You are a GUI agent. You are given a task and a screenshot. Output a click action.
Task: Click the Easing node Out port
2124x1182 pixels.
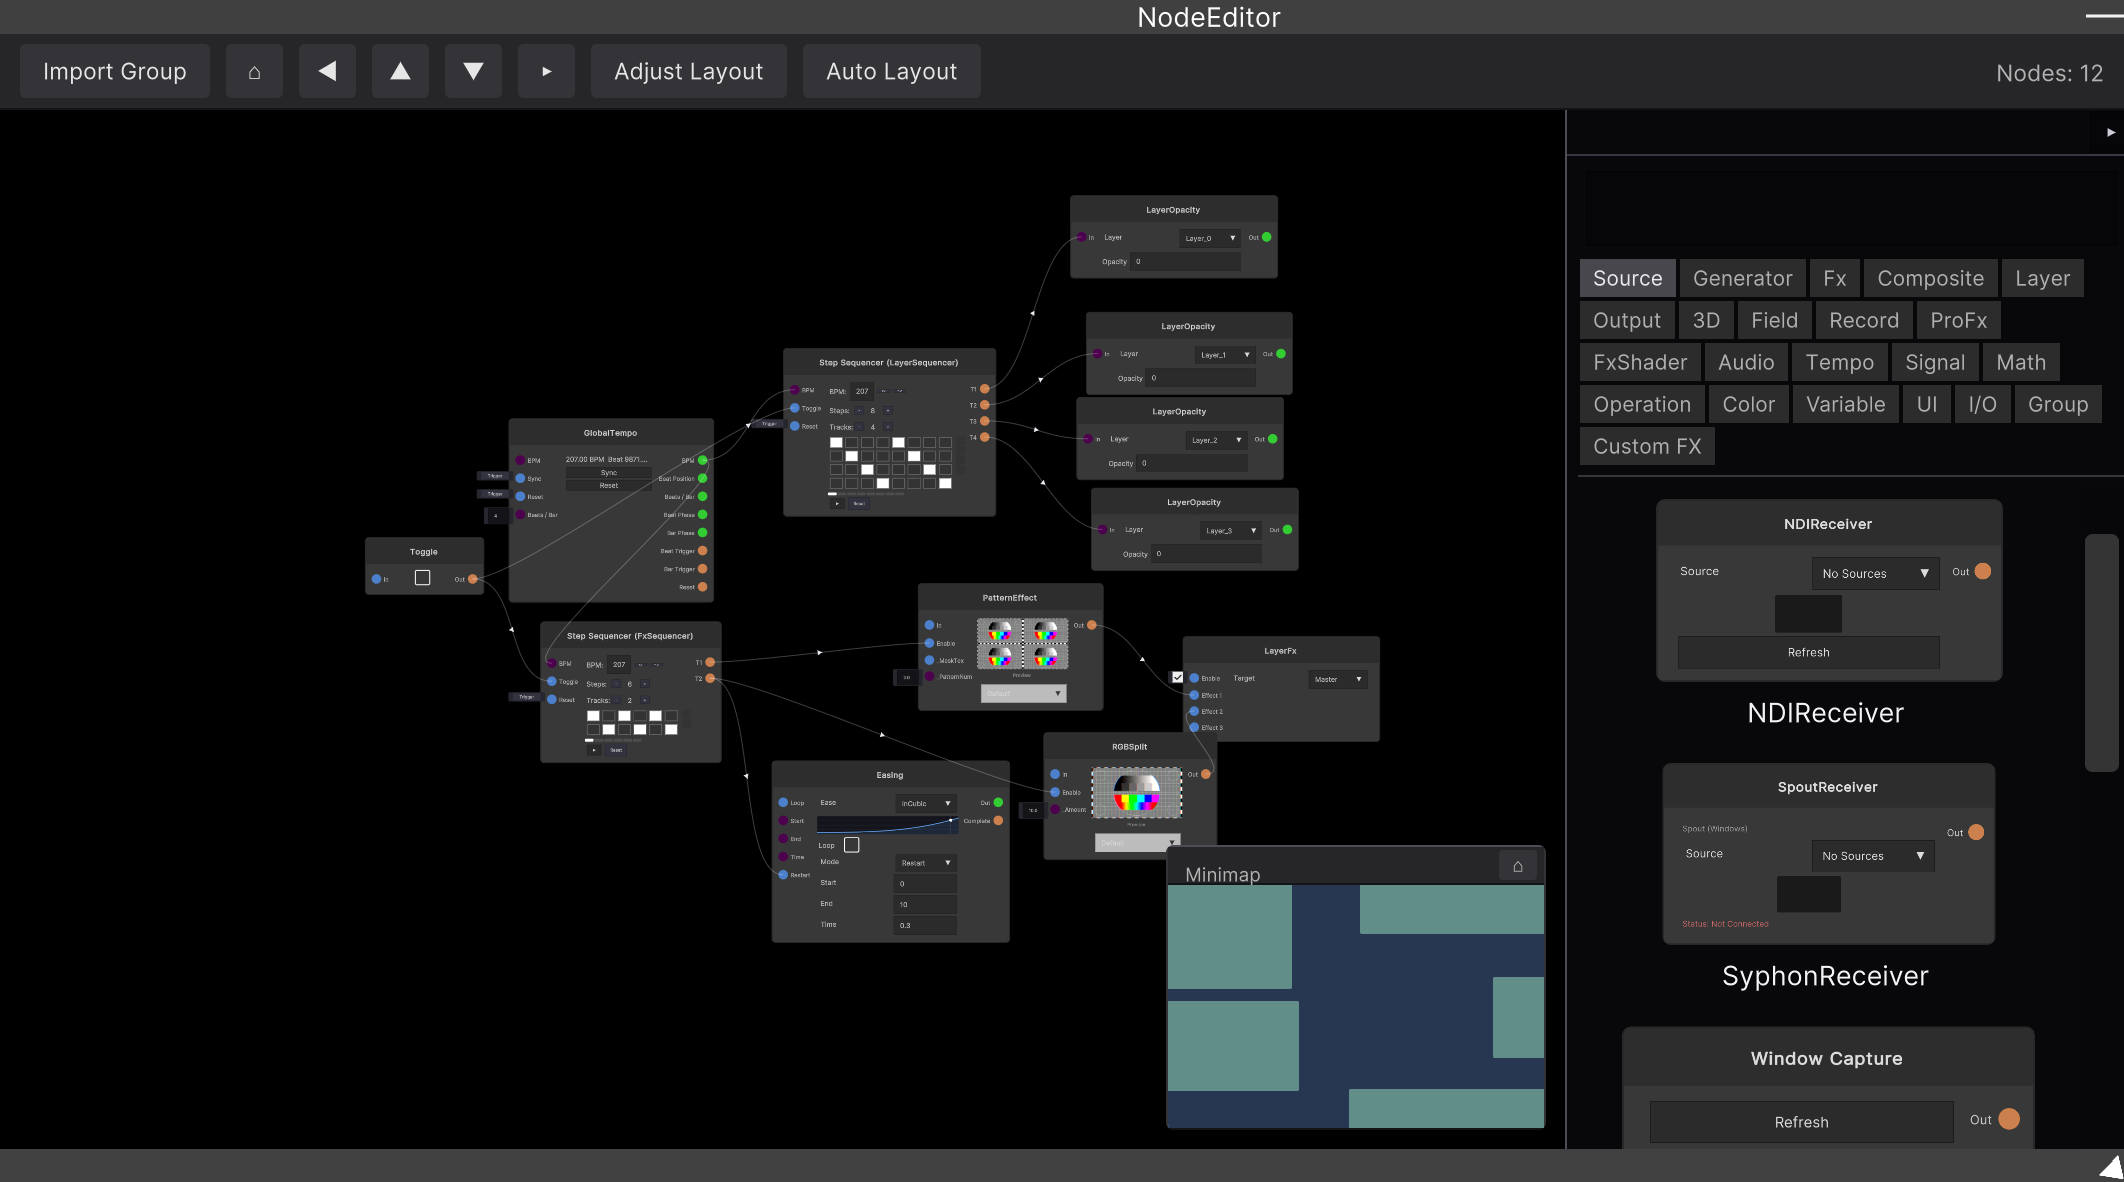tap(998, 802)
